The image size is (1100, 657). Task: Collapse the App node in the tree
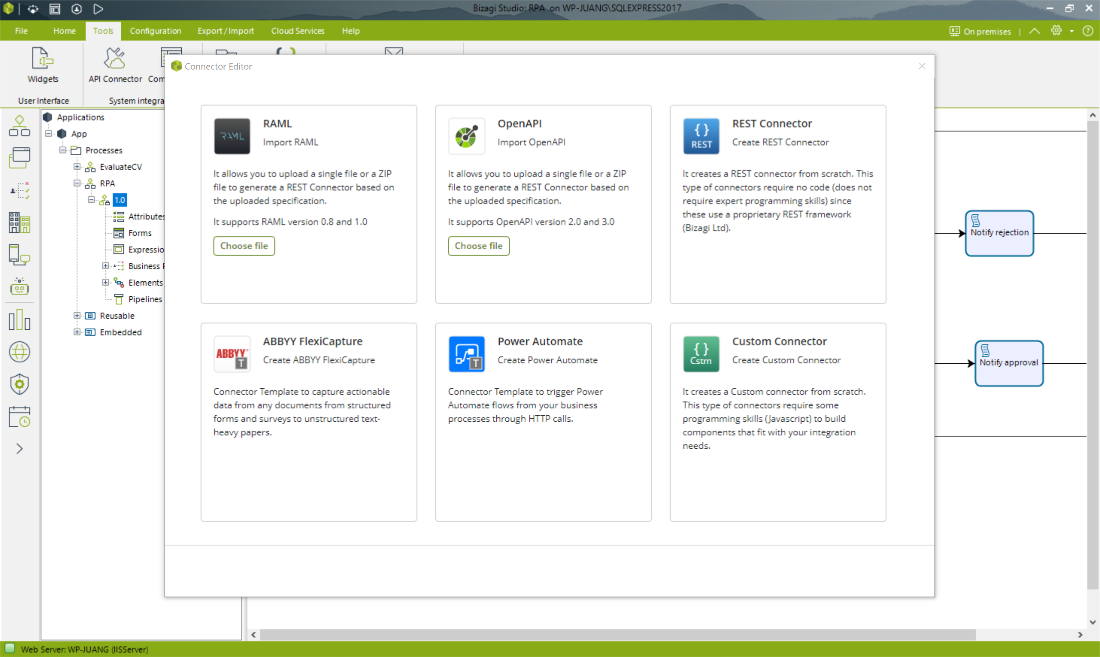pyautogui.click(x=48, y=133)
